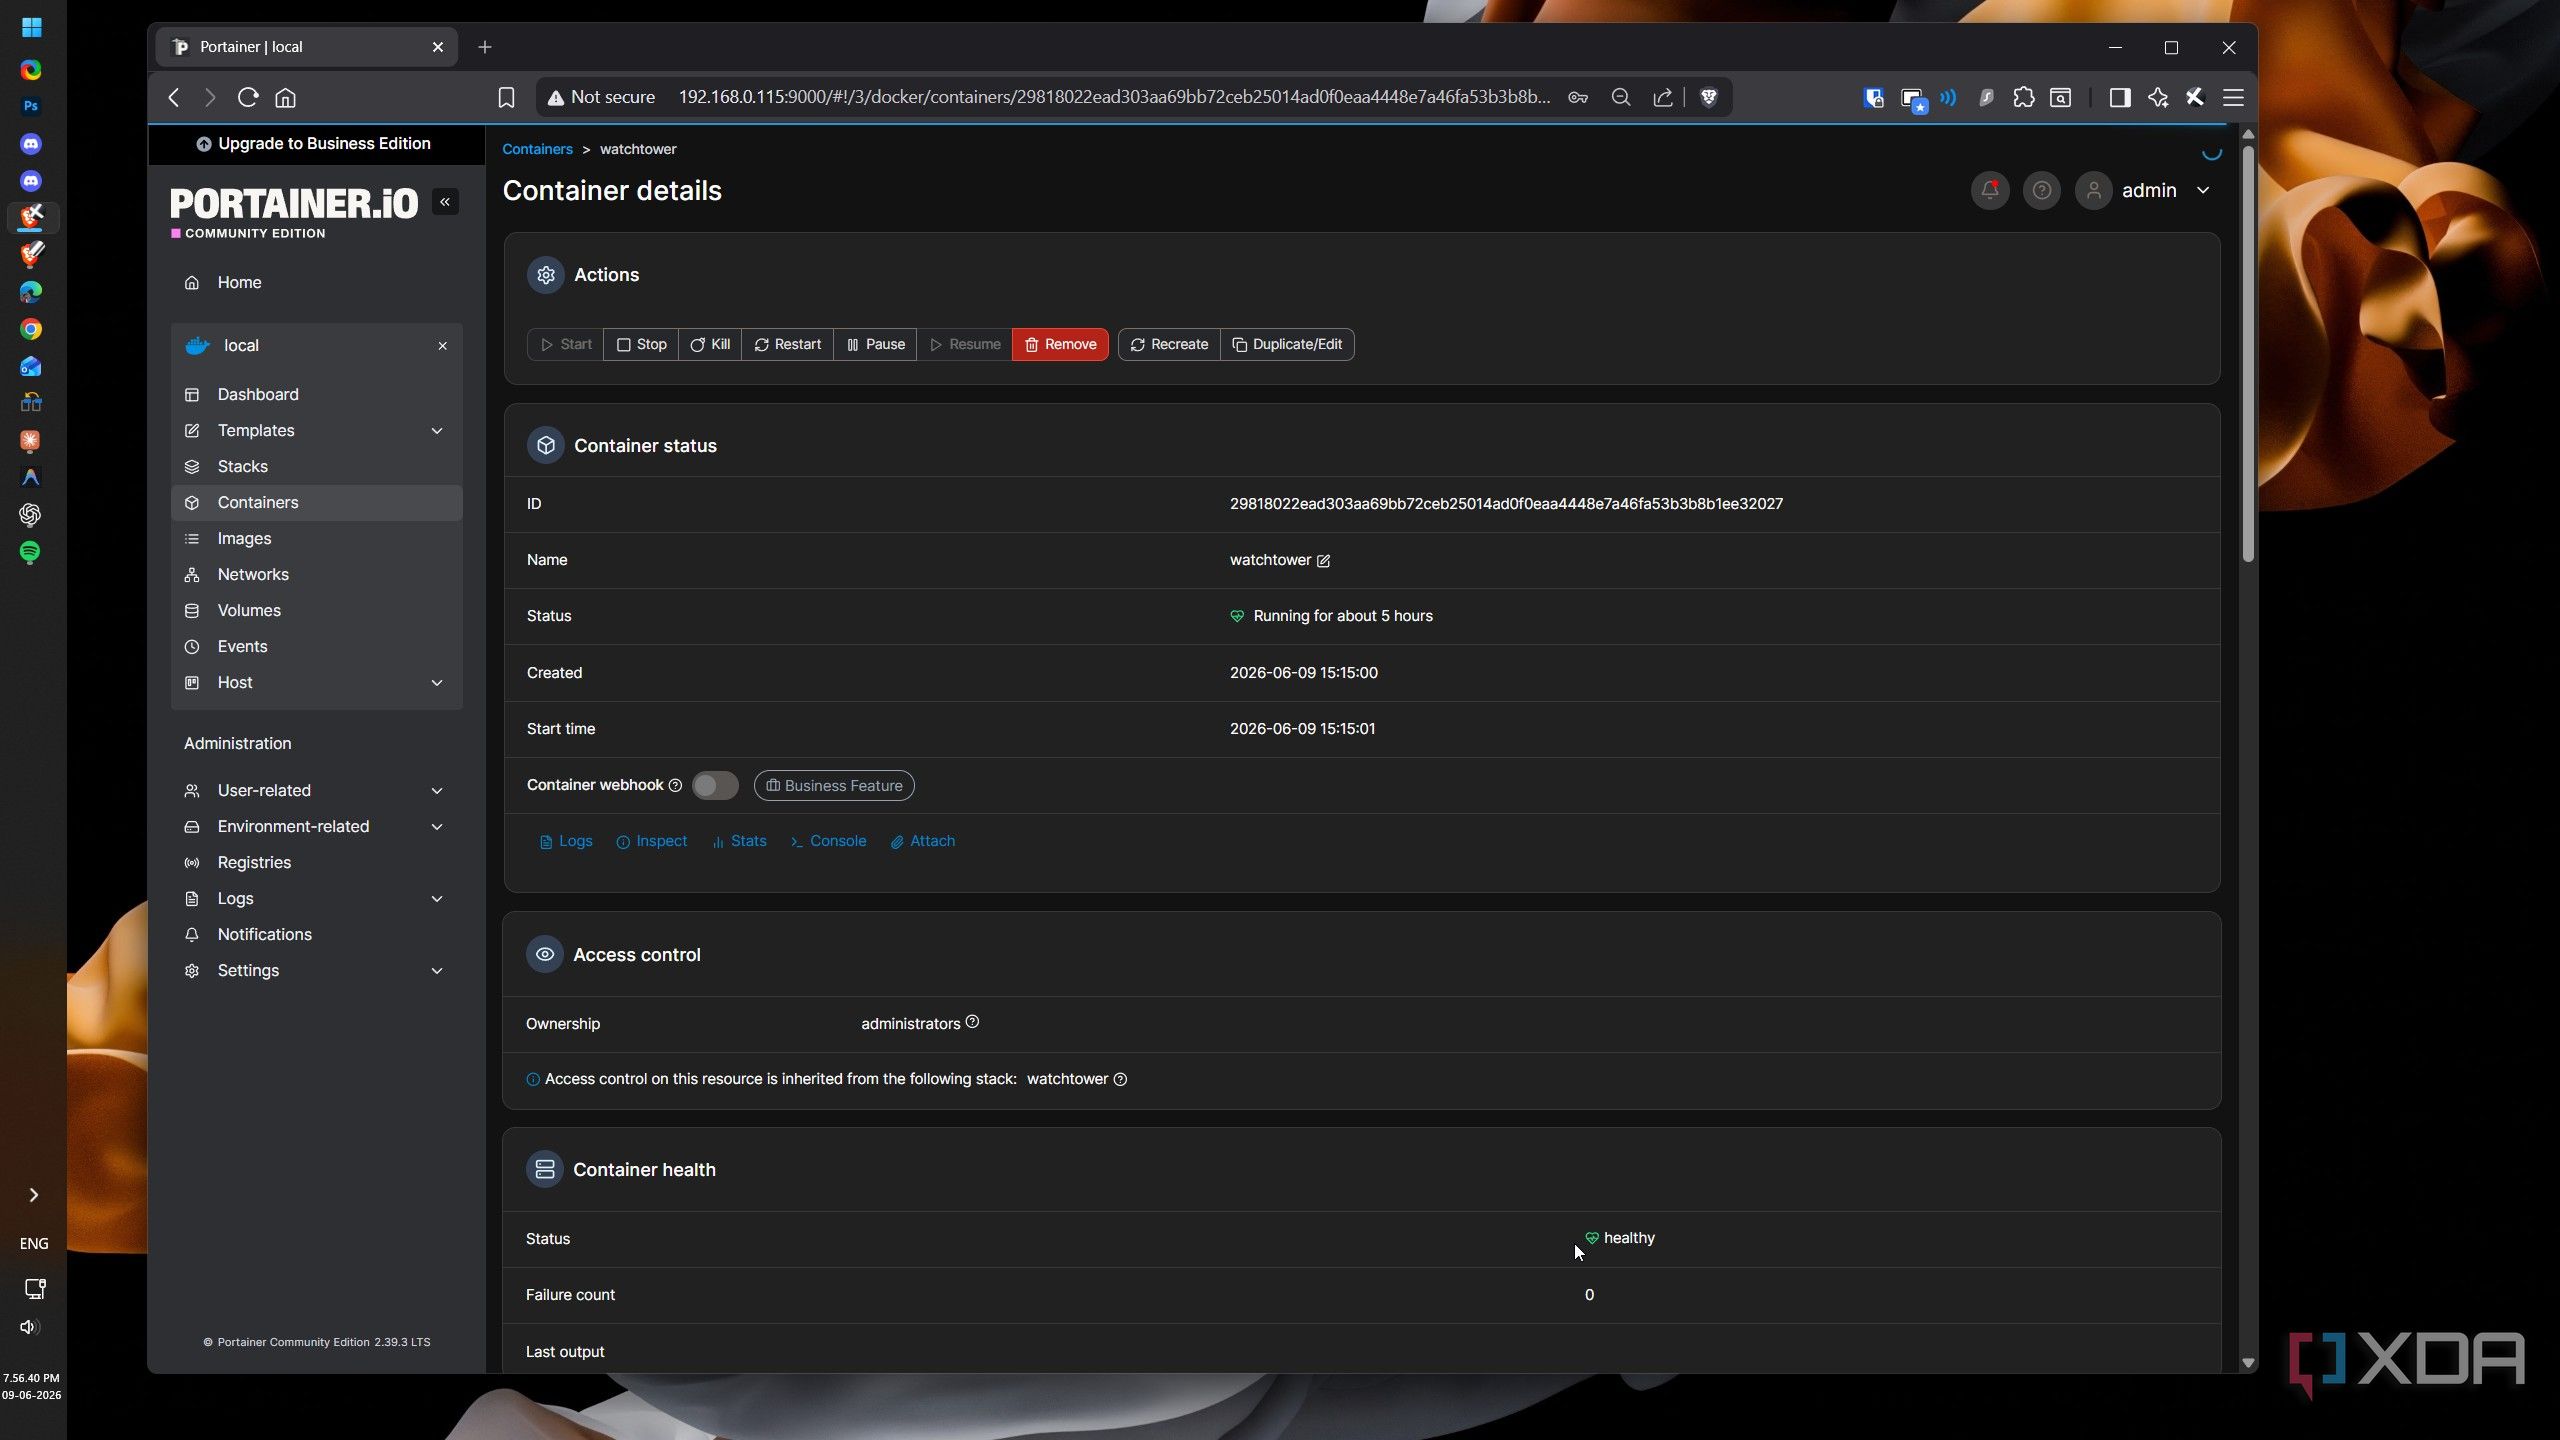The height and width of the screenshot is (1440, 2560).
Task: Open the container Logs link
Action: coord(566,841)
